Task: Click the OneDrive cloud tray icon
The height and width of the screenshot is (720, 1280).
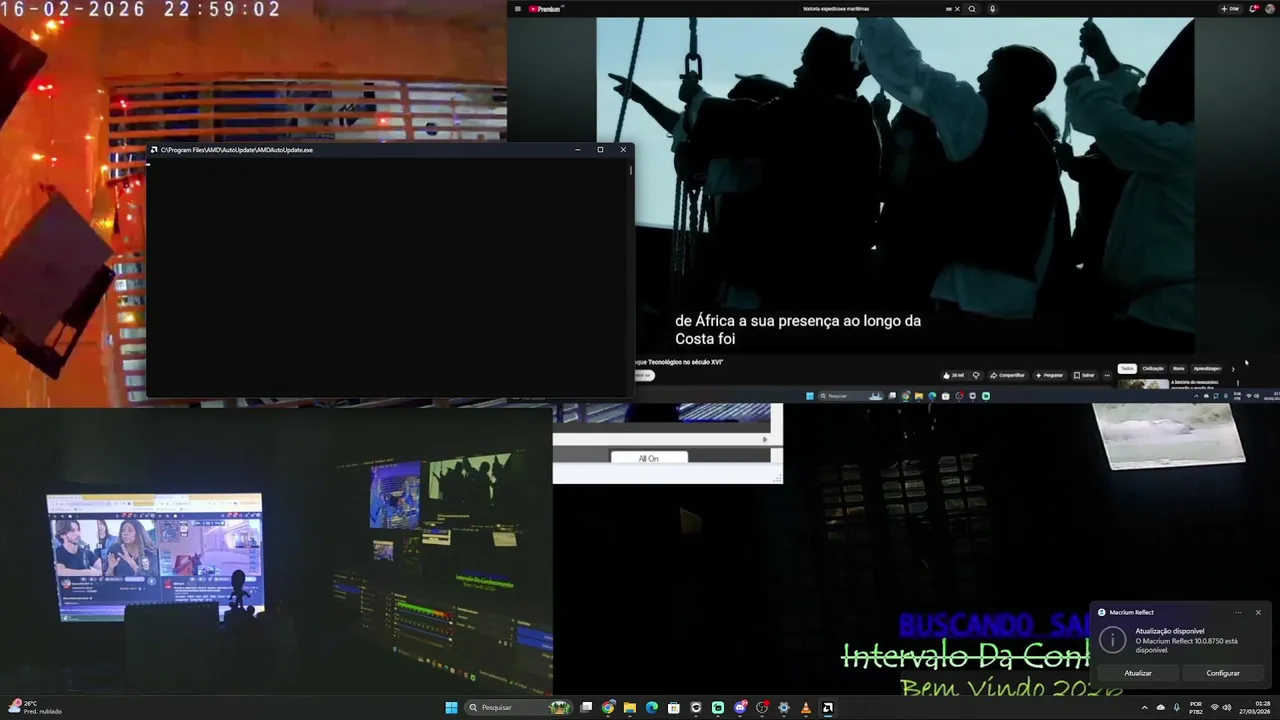Action: [1161, 708]
